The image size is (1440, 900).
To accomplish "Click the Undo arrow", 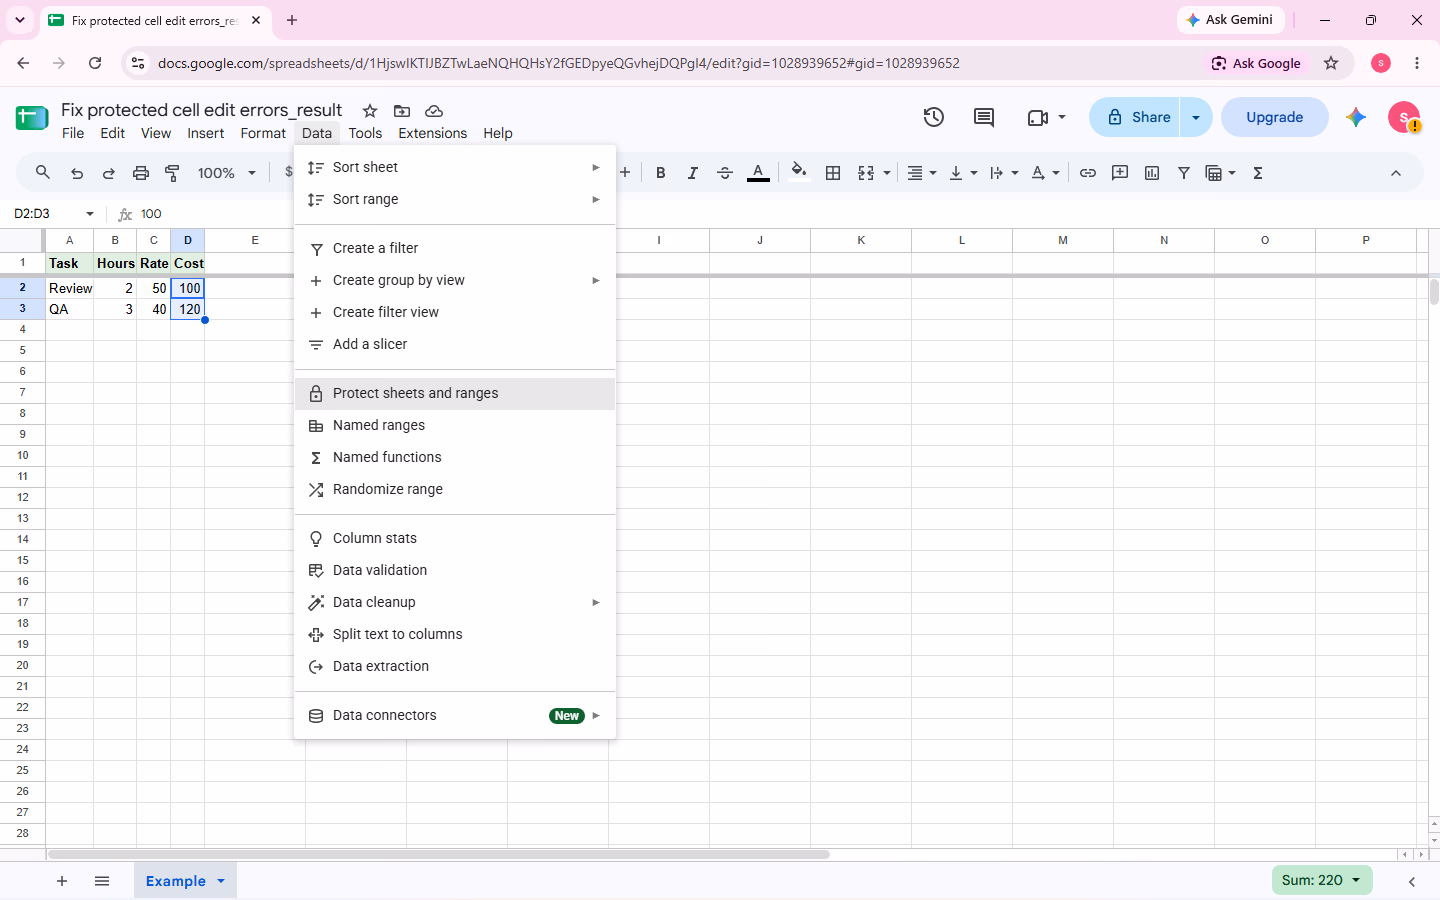I will 77,173.
